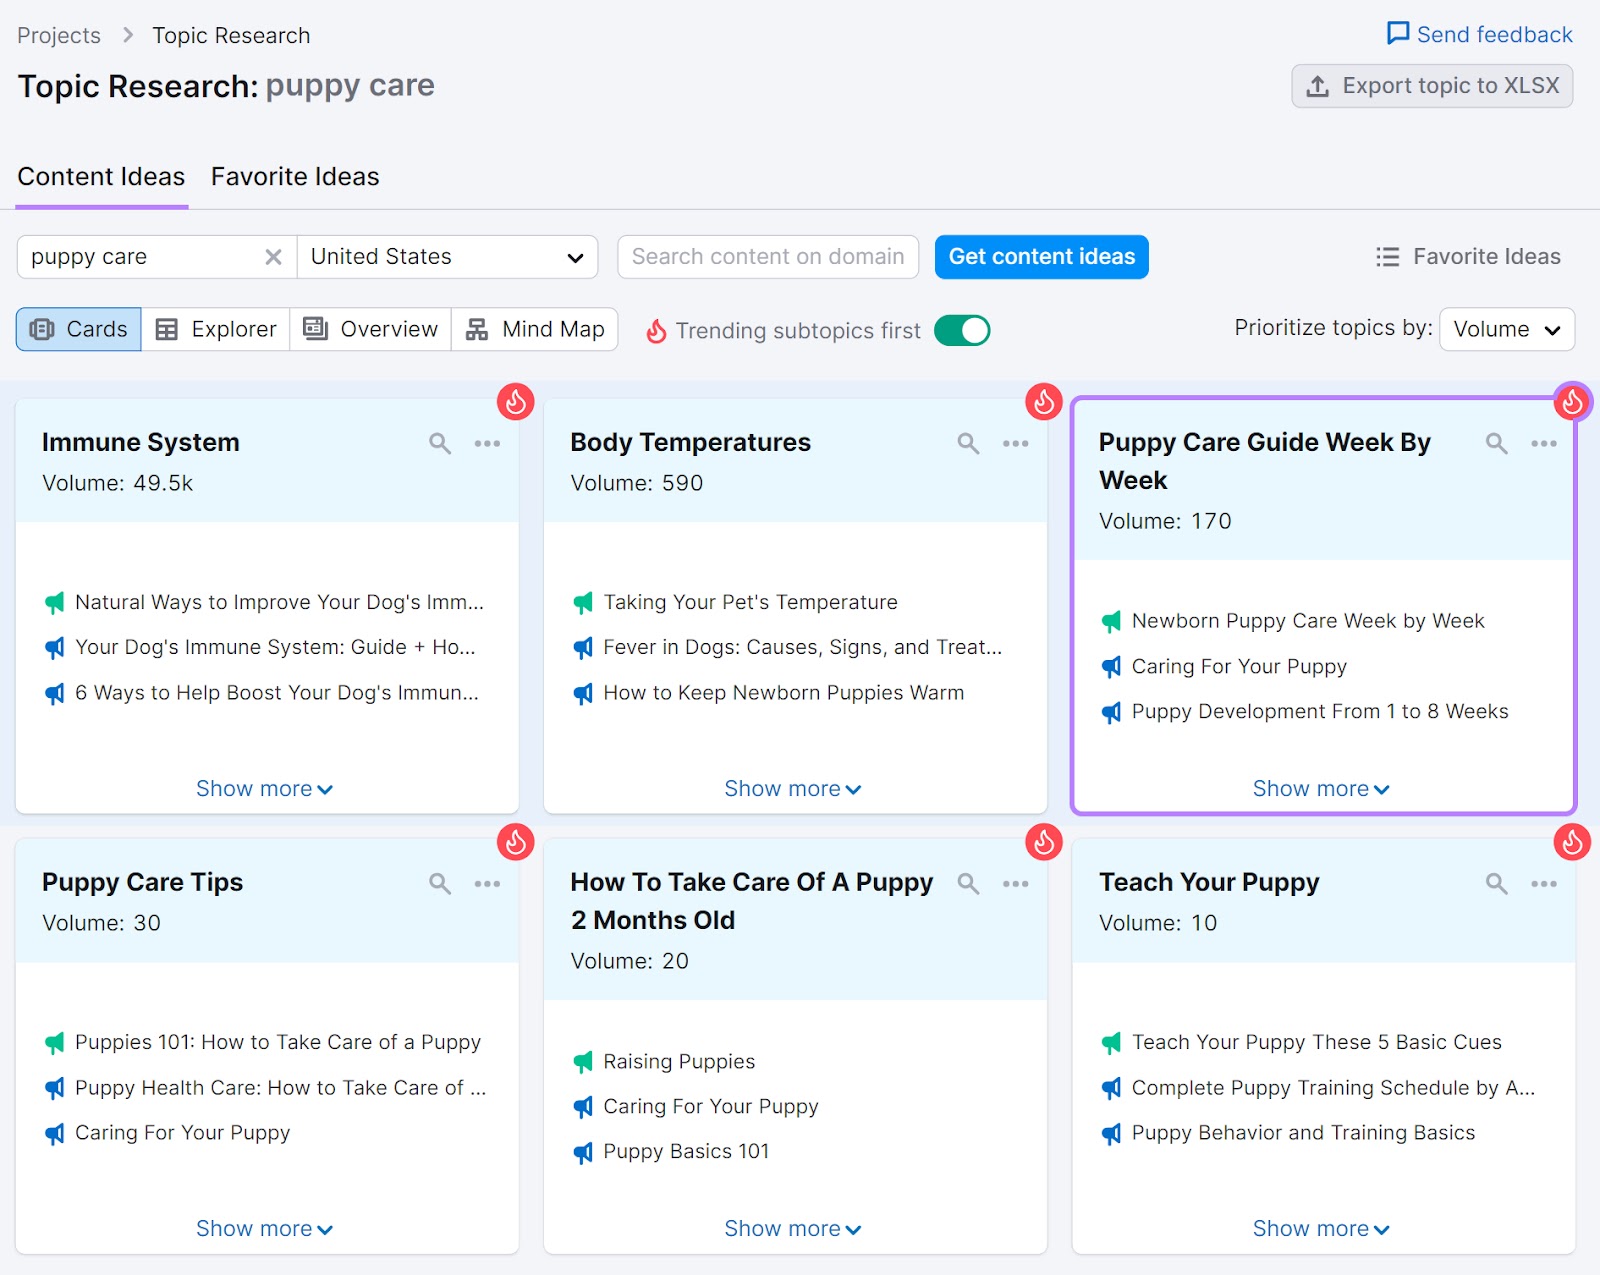Click the search magnifier on Immune System card

439,443
